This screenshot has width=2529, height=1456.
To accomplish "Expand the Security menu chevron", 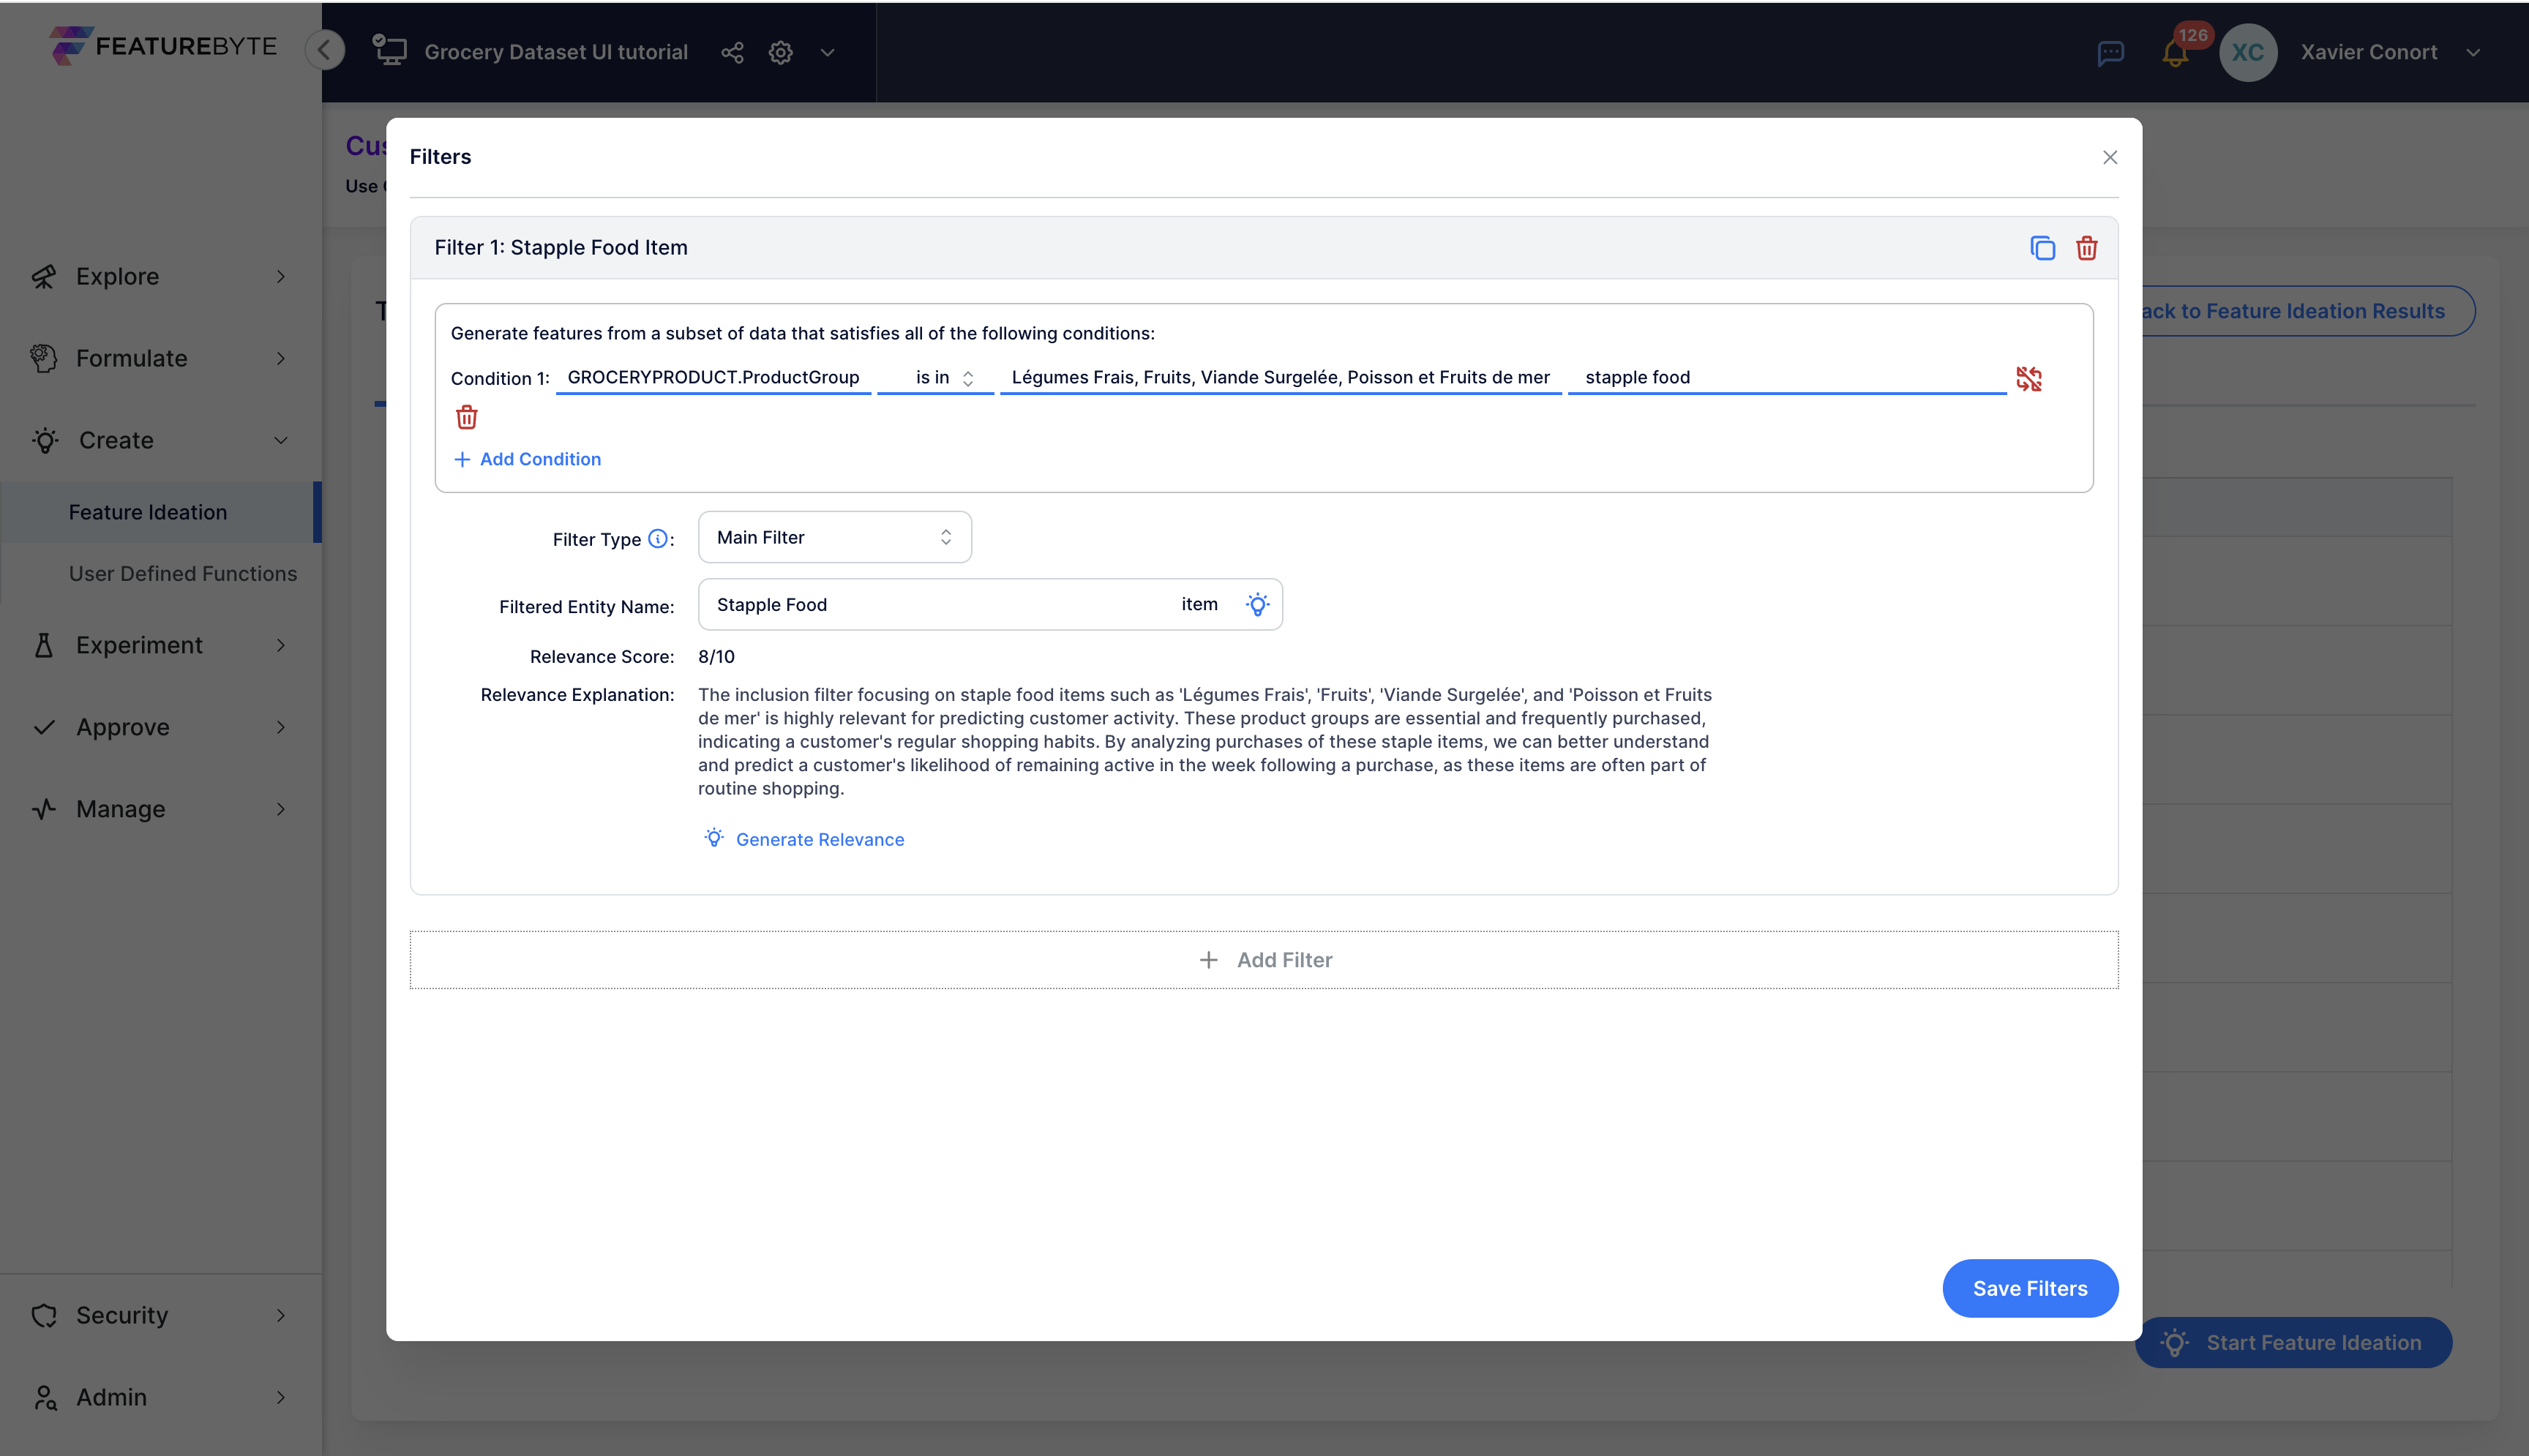I will coord(281,1315).
